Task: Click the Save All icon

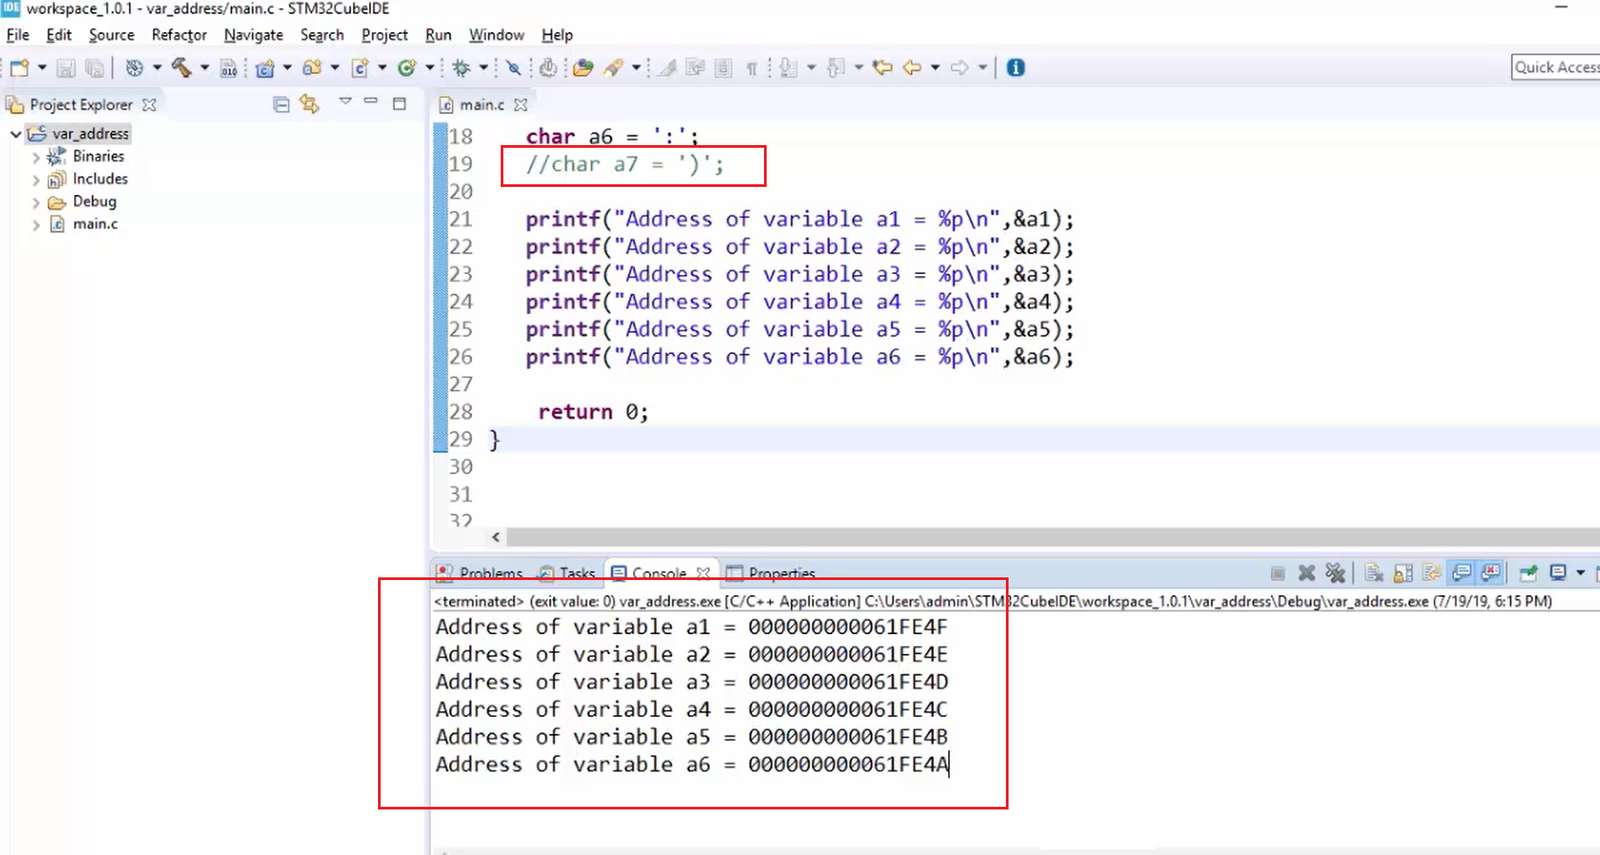Action: 94,68
